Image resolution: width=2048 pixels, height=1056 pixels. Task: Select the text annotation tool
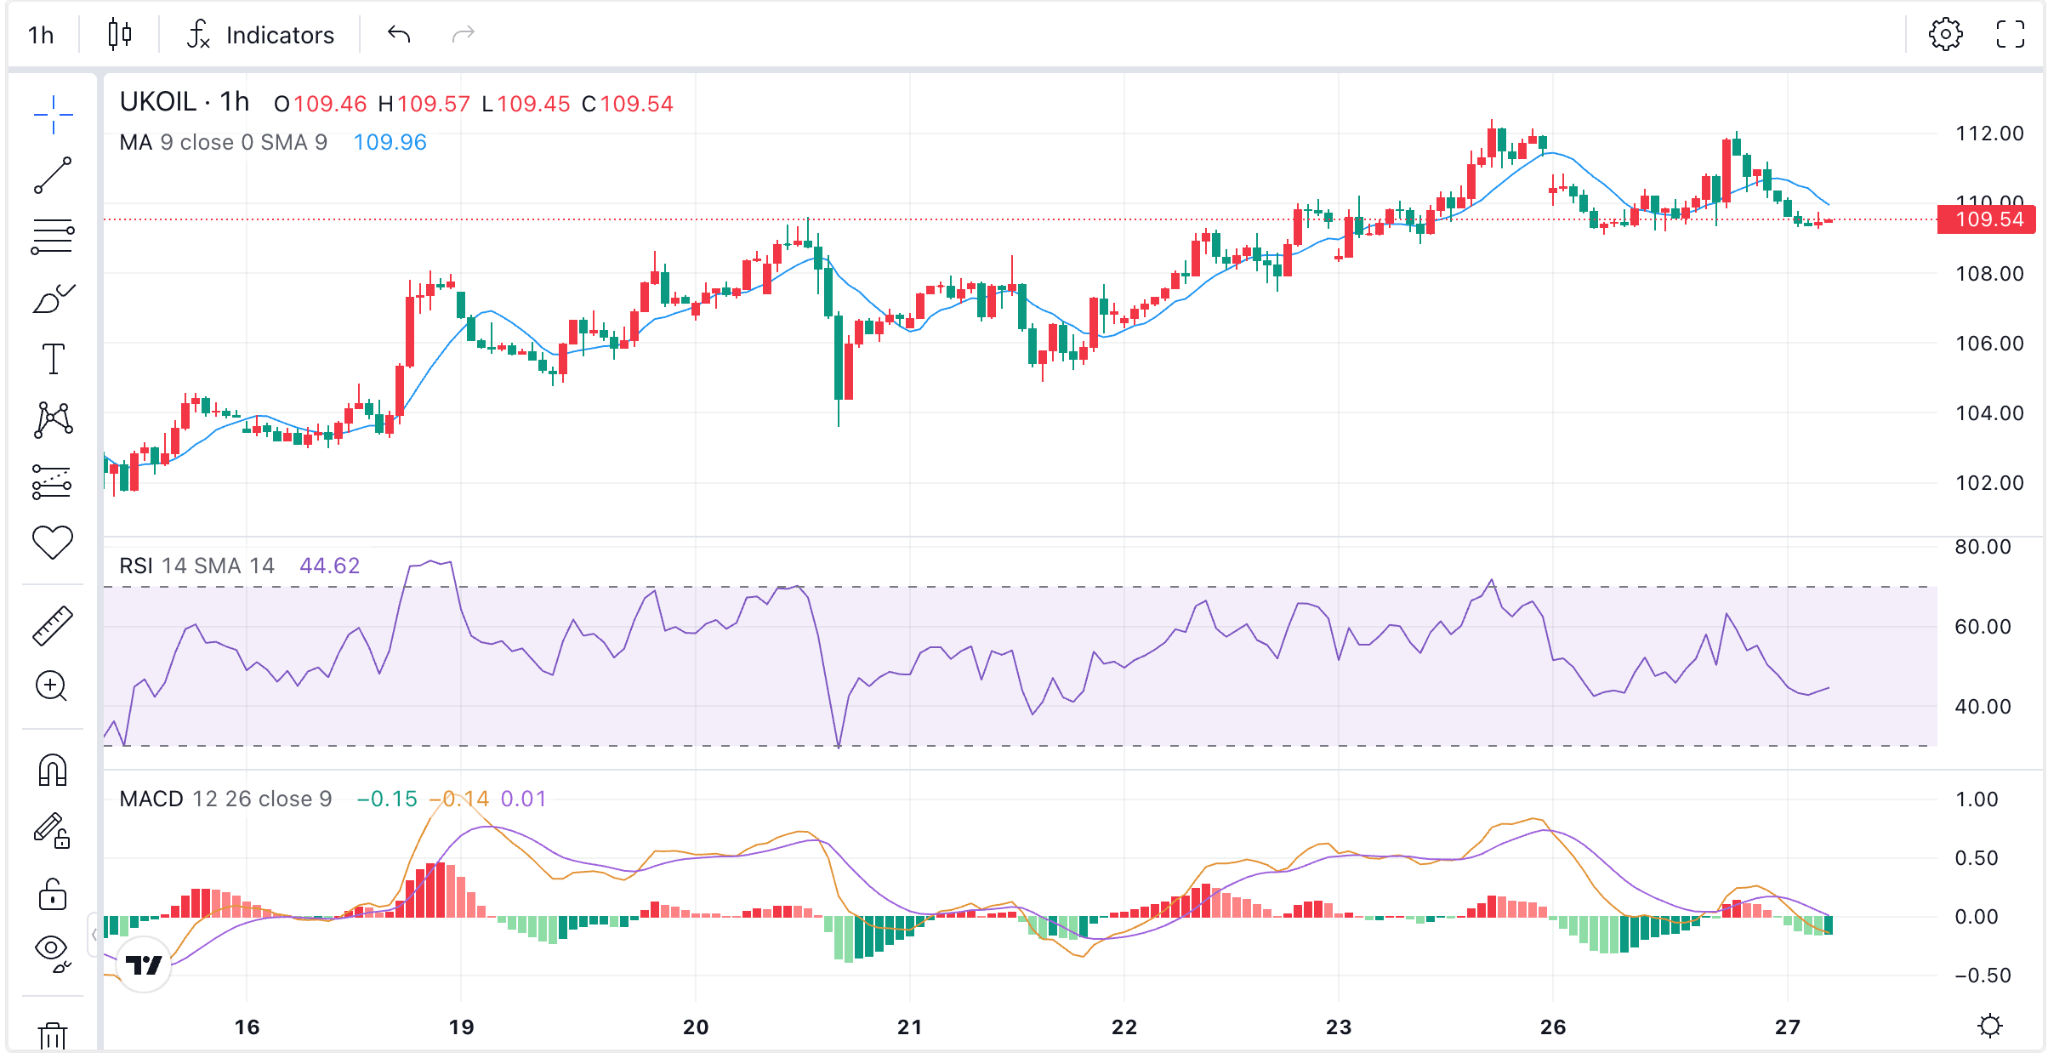click(x=53, y=359)
